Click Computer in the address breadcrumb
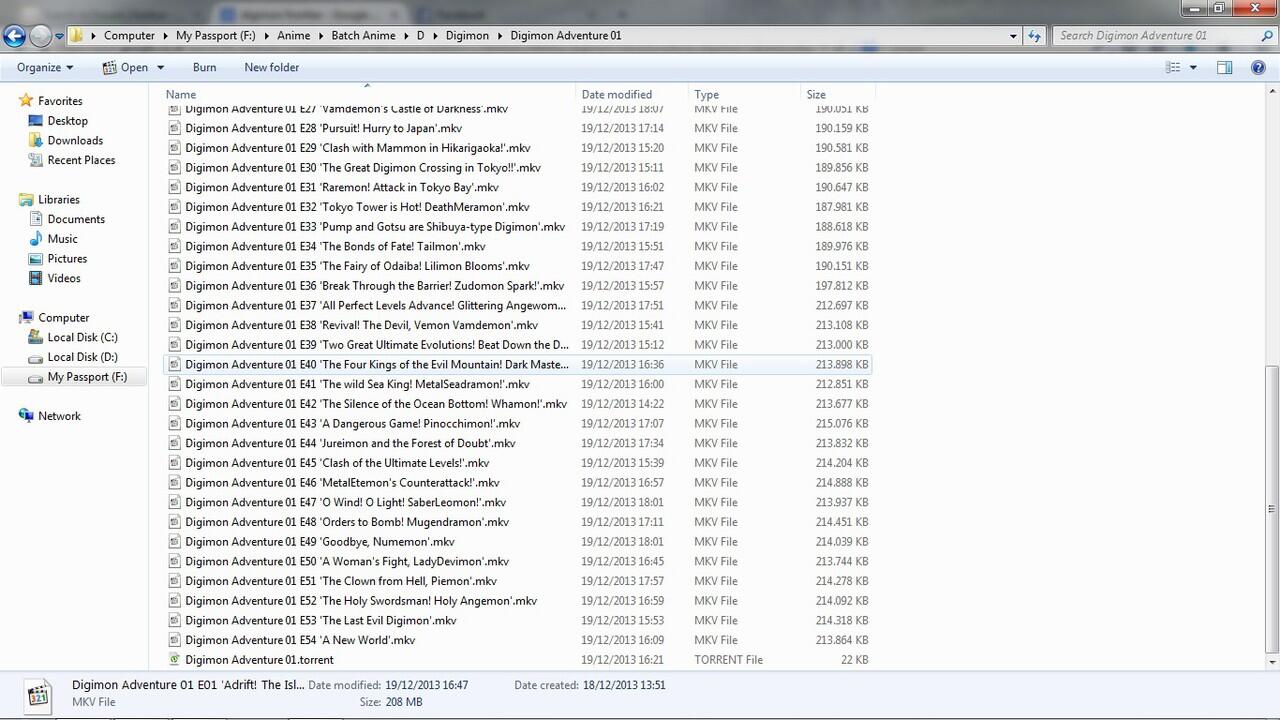Image resolution: width=1280 pixels, height=720 pixels. coord(129,36)
